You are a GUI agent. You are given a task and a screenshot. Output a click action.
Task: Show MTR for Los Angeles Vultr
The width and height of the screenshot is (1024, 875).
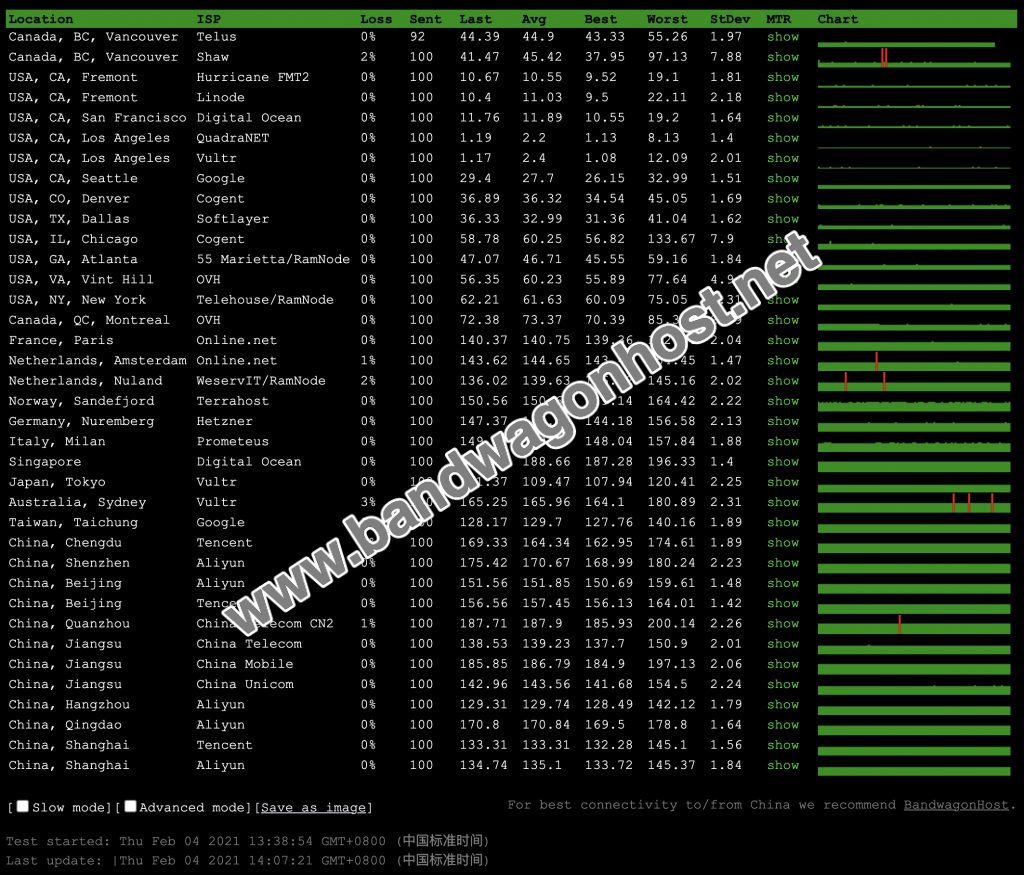coord(783,159)
